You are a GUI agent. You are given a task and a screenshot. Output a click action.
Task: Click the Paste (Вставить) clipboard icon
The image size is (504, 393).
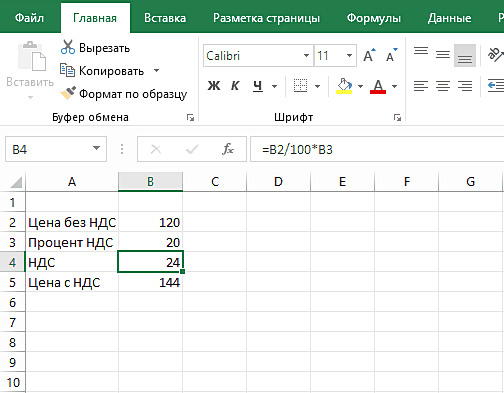click(x=31, y=56)
